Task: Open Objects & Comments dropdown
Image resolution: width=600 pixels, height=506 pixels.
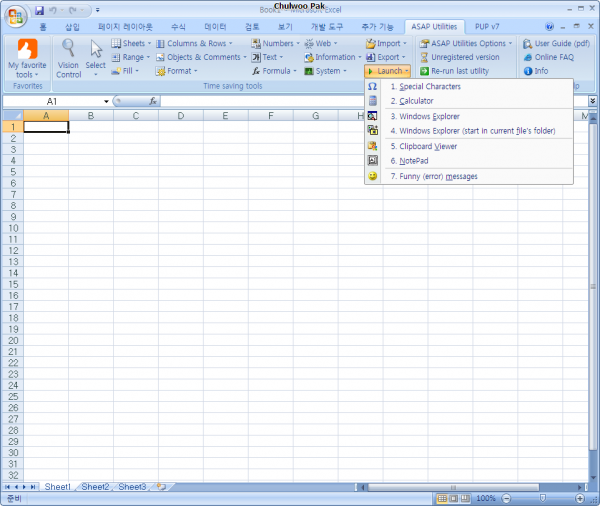Action: pos(201,57)
